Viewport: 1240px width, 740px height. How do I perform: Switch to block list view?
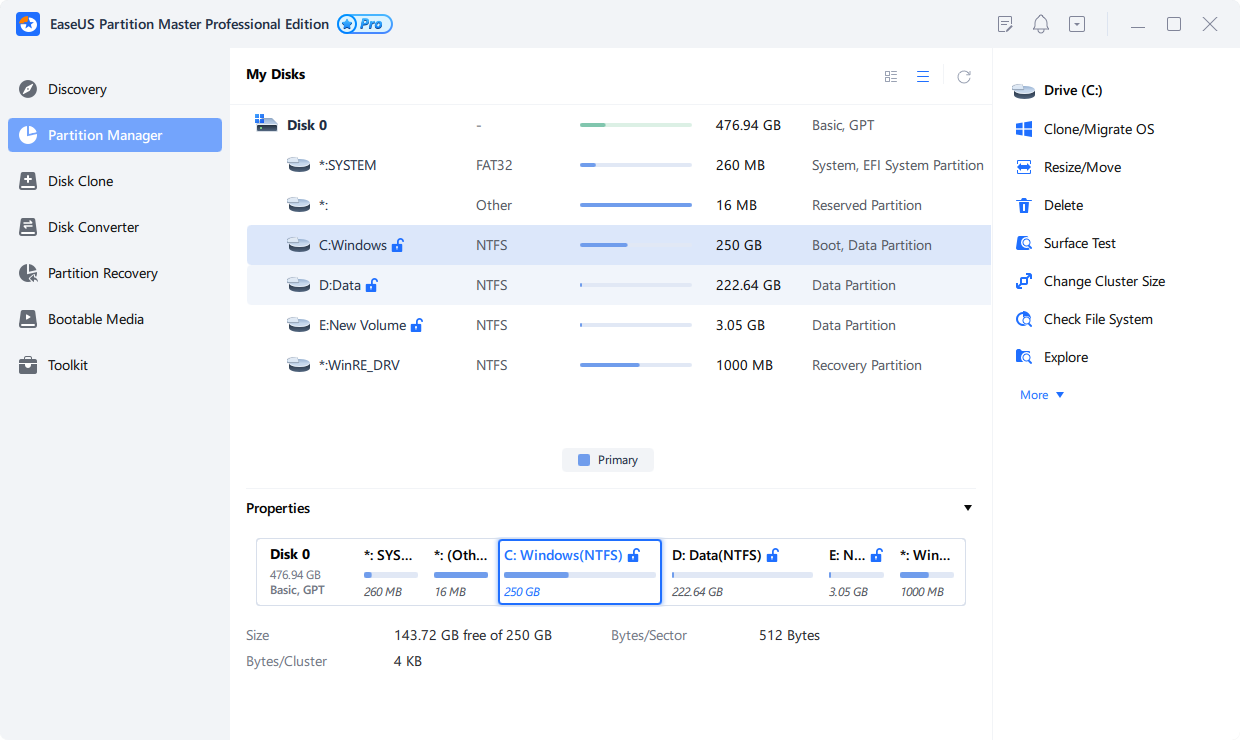pos(891,75)
